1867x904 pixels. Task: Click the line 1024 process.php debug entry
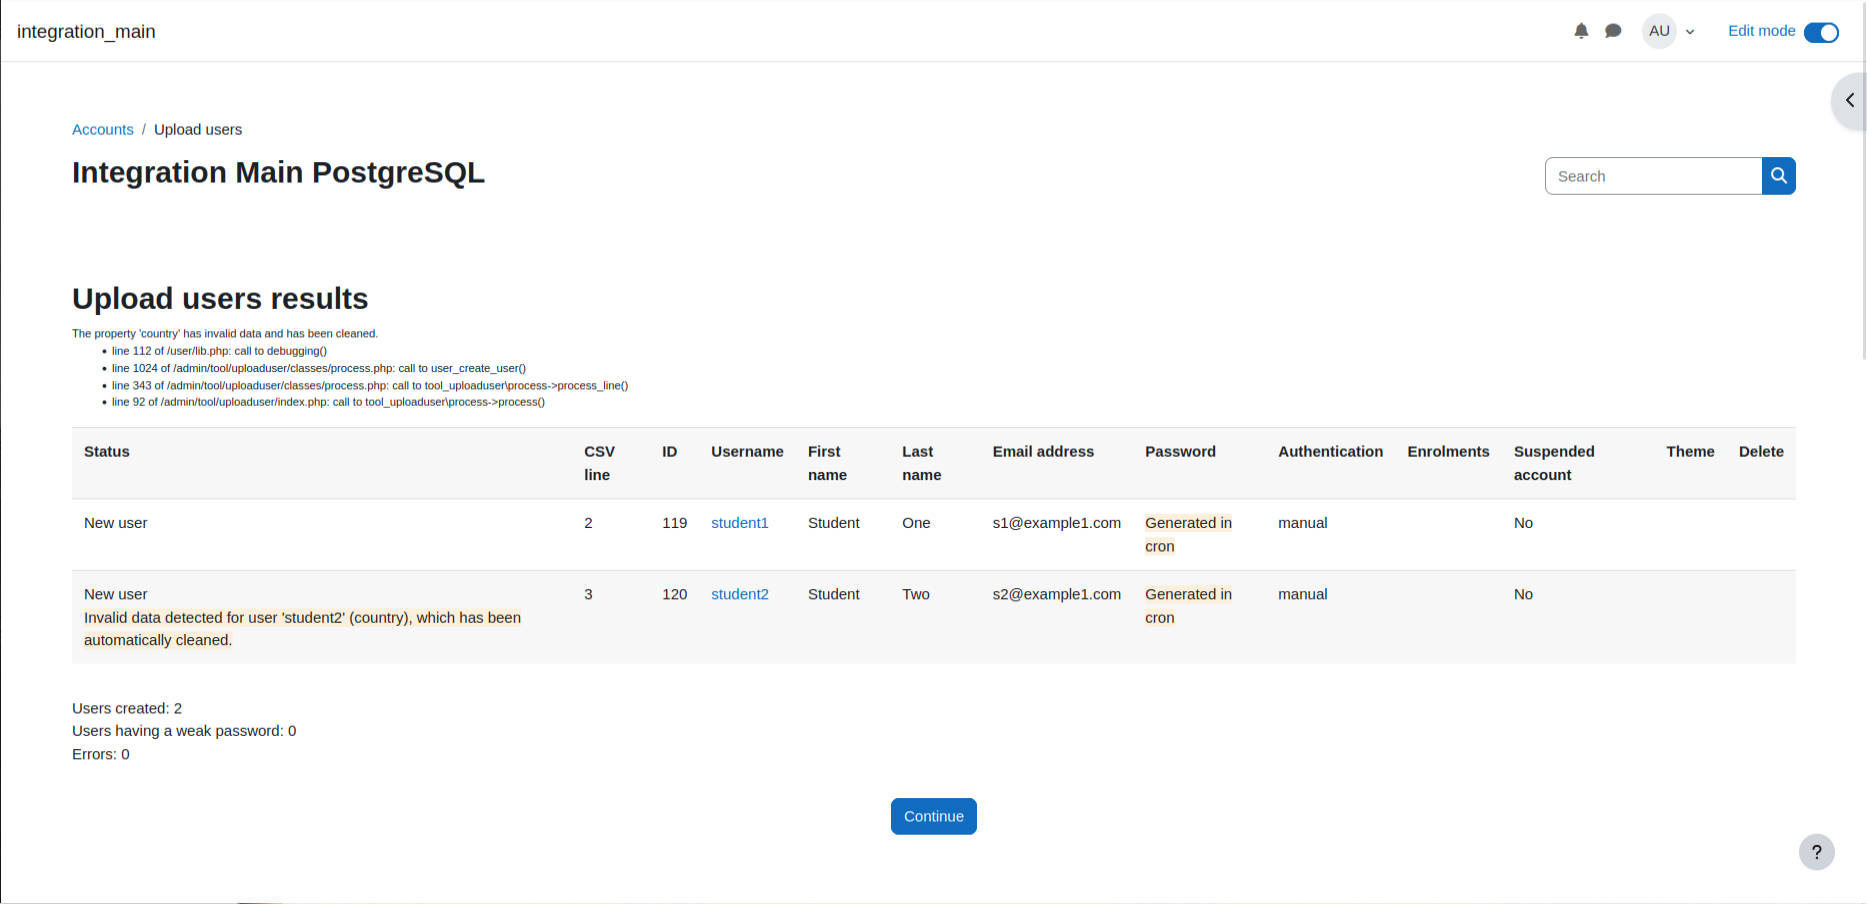(319, 368)
